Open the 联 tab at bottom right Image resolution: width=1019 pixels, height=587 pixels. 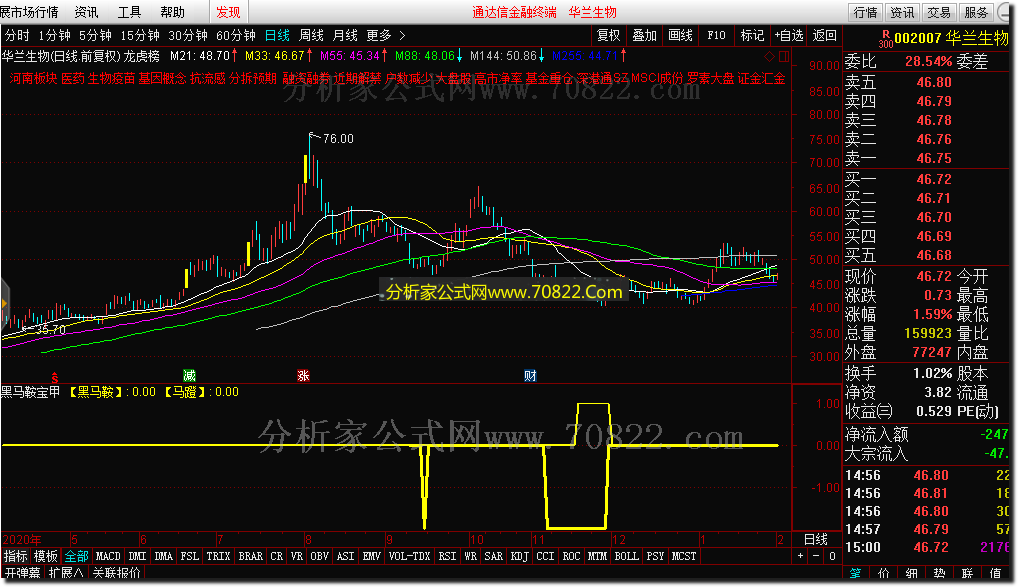click(967, 573)
